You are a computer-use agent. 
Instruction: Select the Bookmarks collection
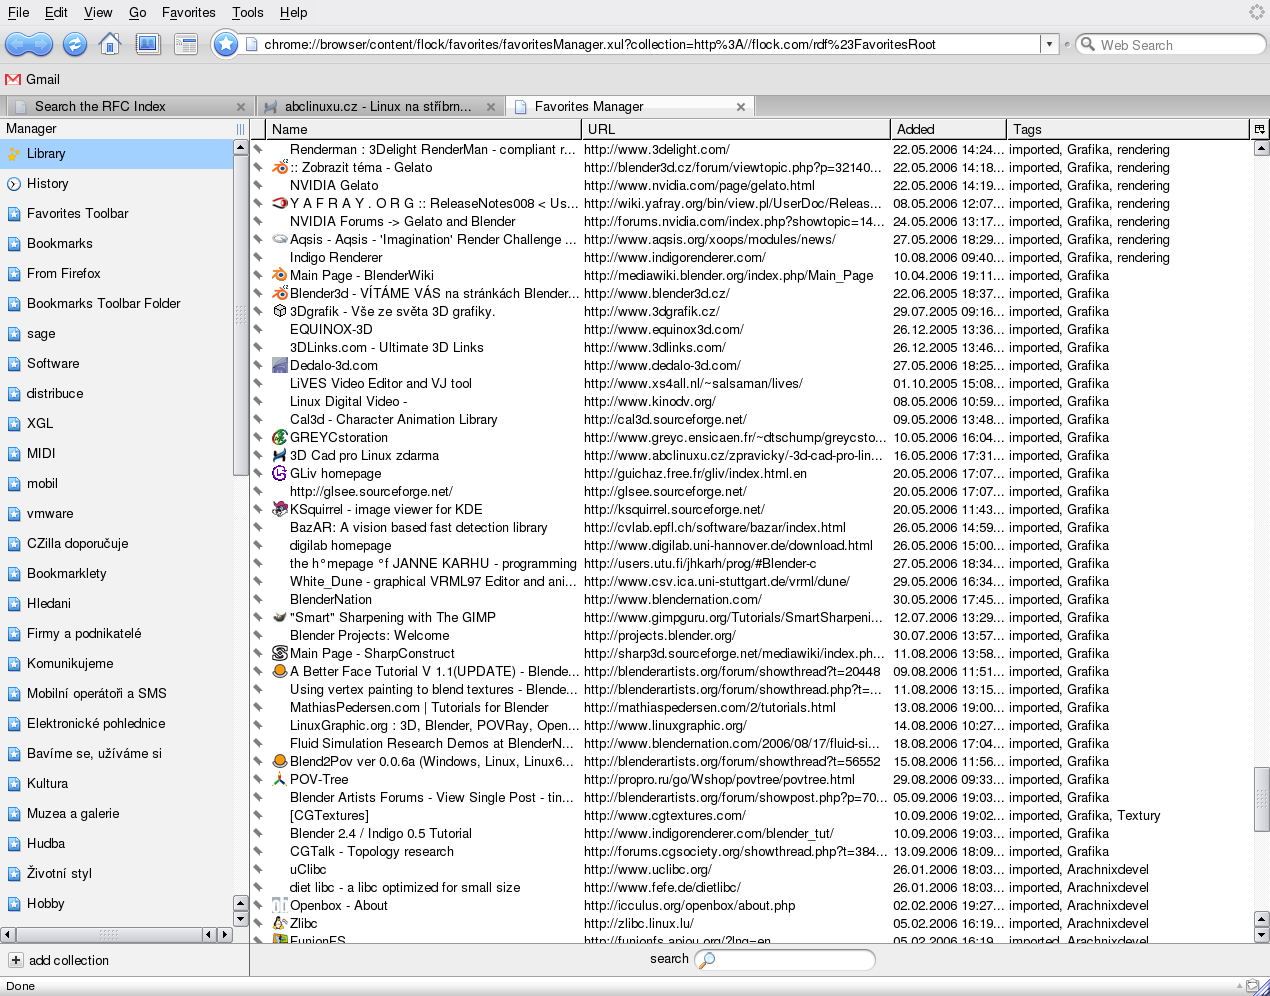[x=116, y=244]
